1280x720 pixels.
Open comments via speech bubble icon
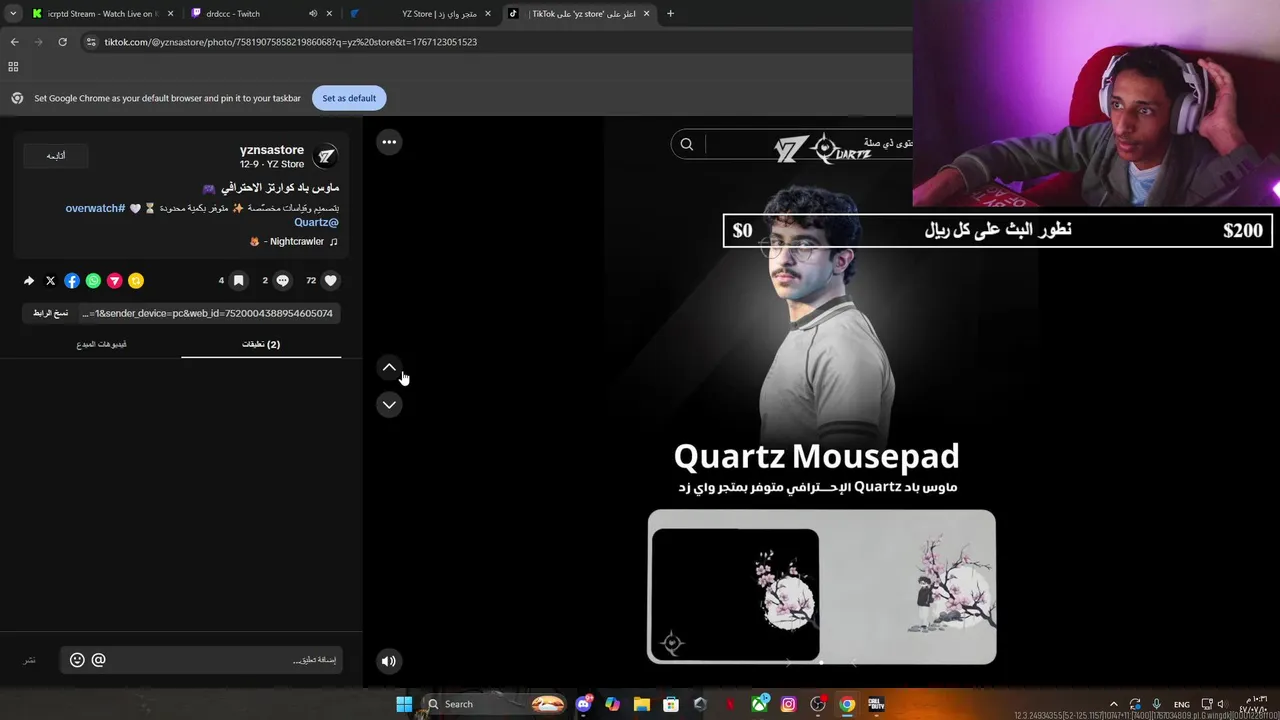[x=283, y=281]
